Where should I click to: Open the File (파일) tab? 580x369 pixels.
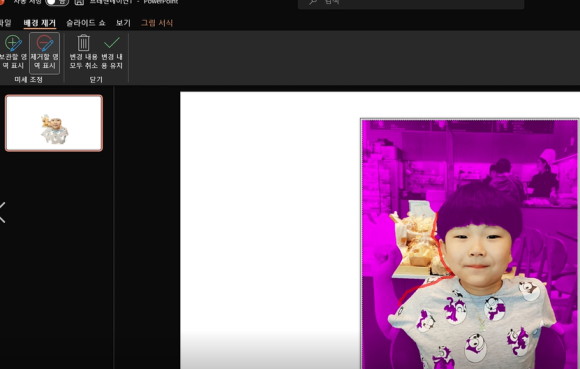5,23
